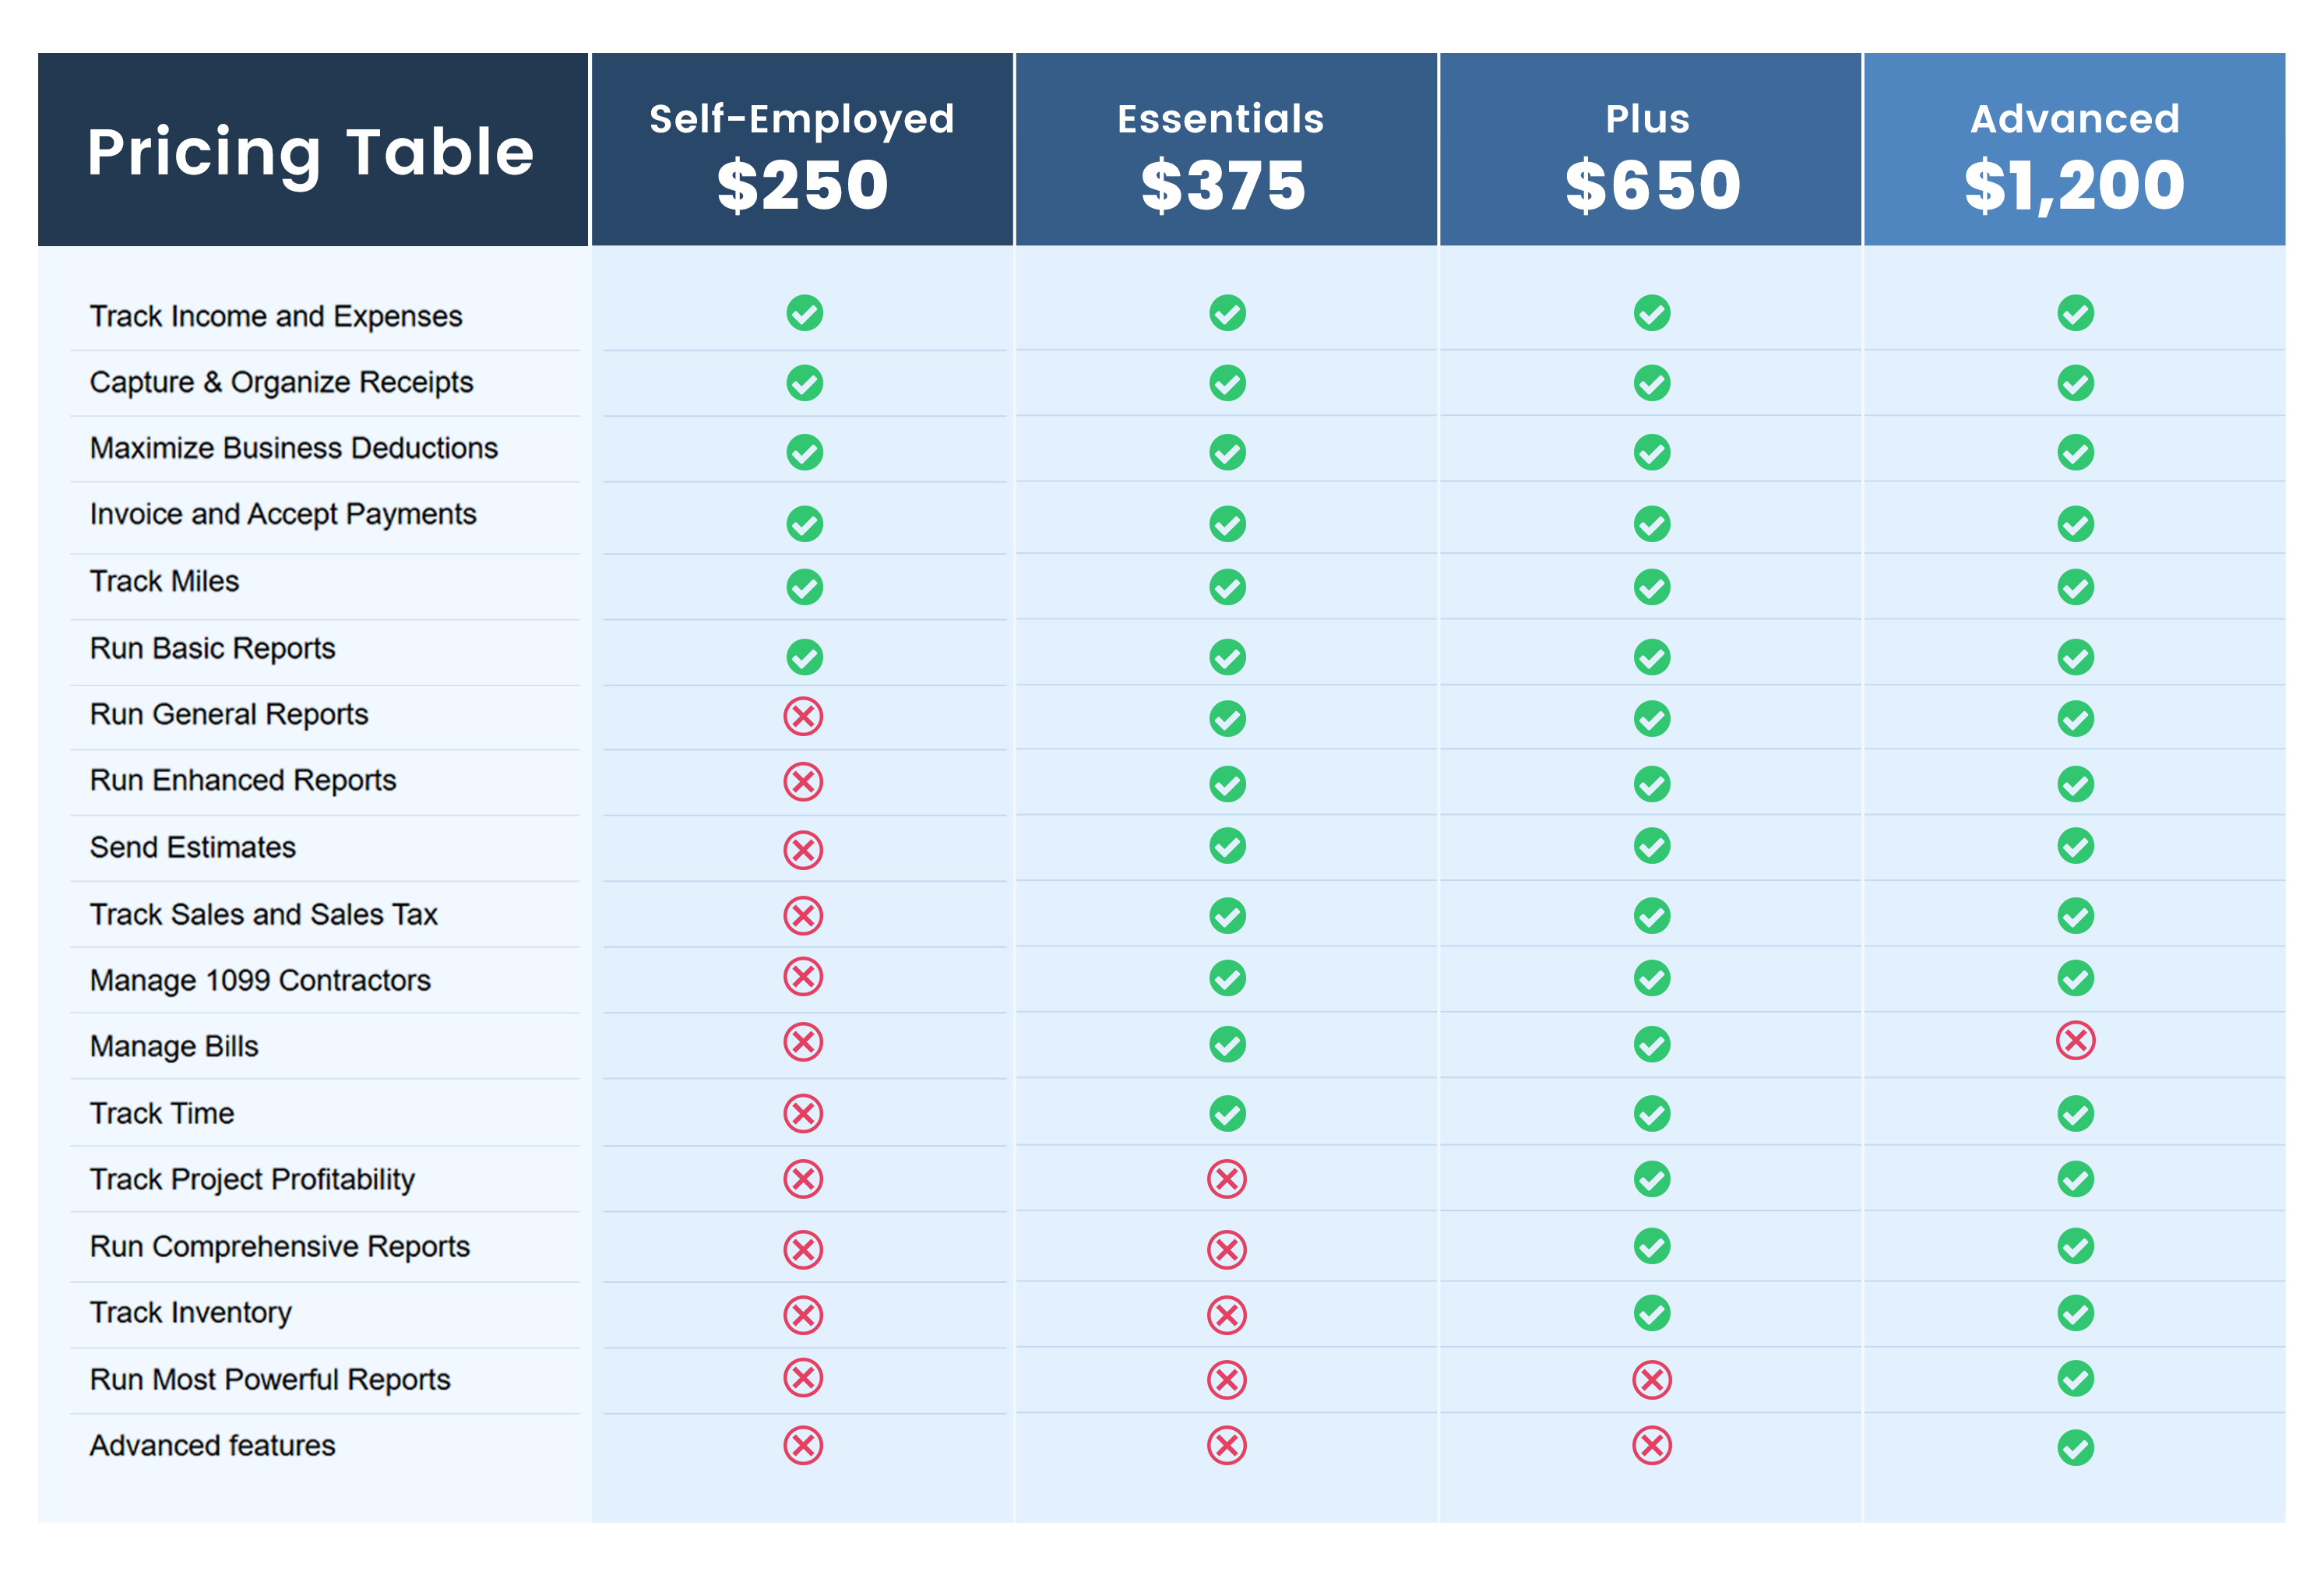Click the Manage 1099 Contractors feature label
The image size is (2324, 1575).
coord(260,980)
